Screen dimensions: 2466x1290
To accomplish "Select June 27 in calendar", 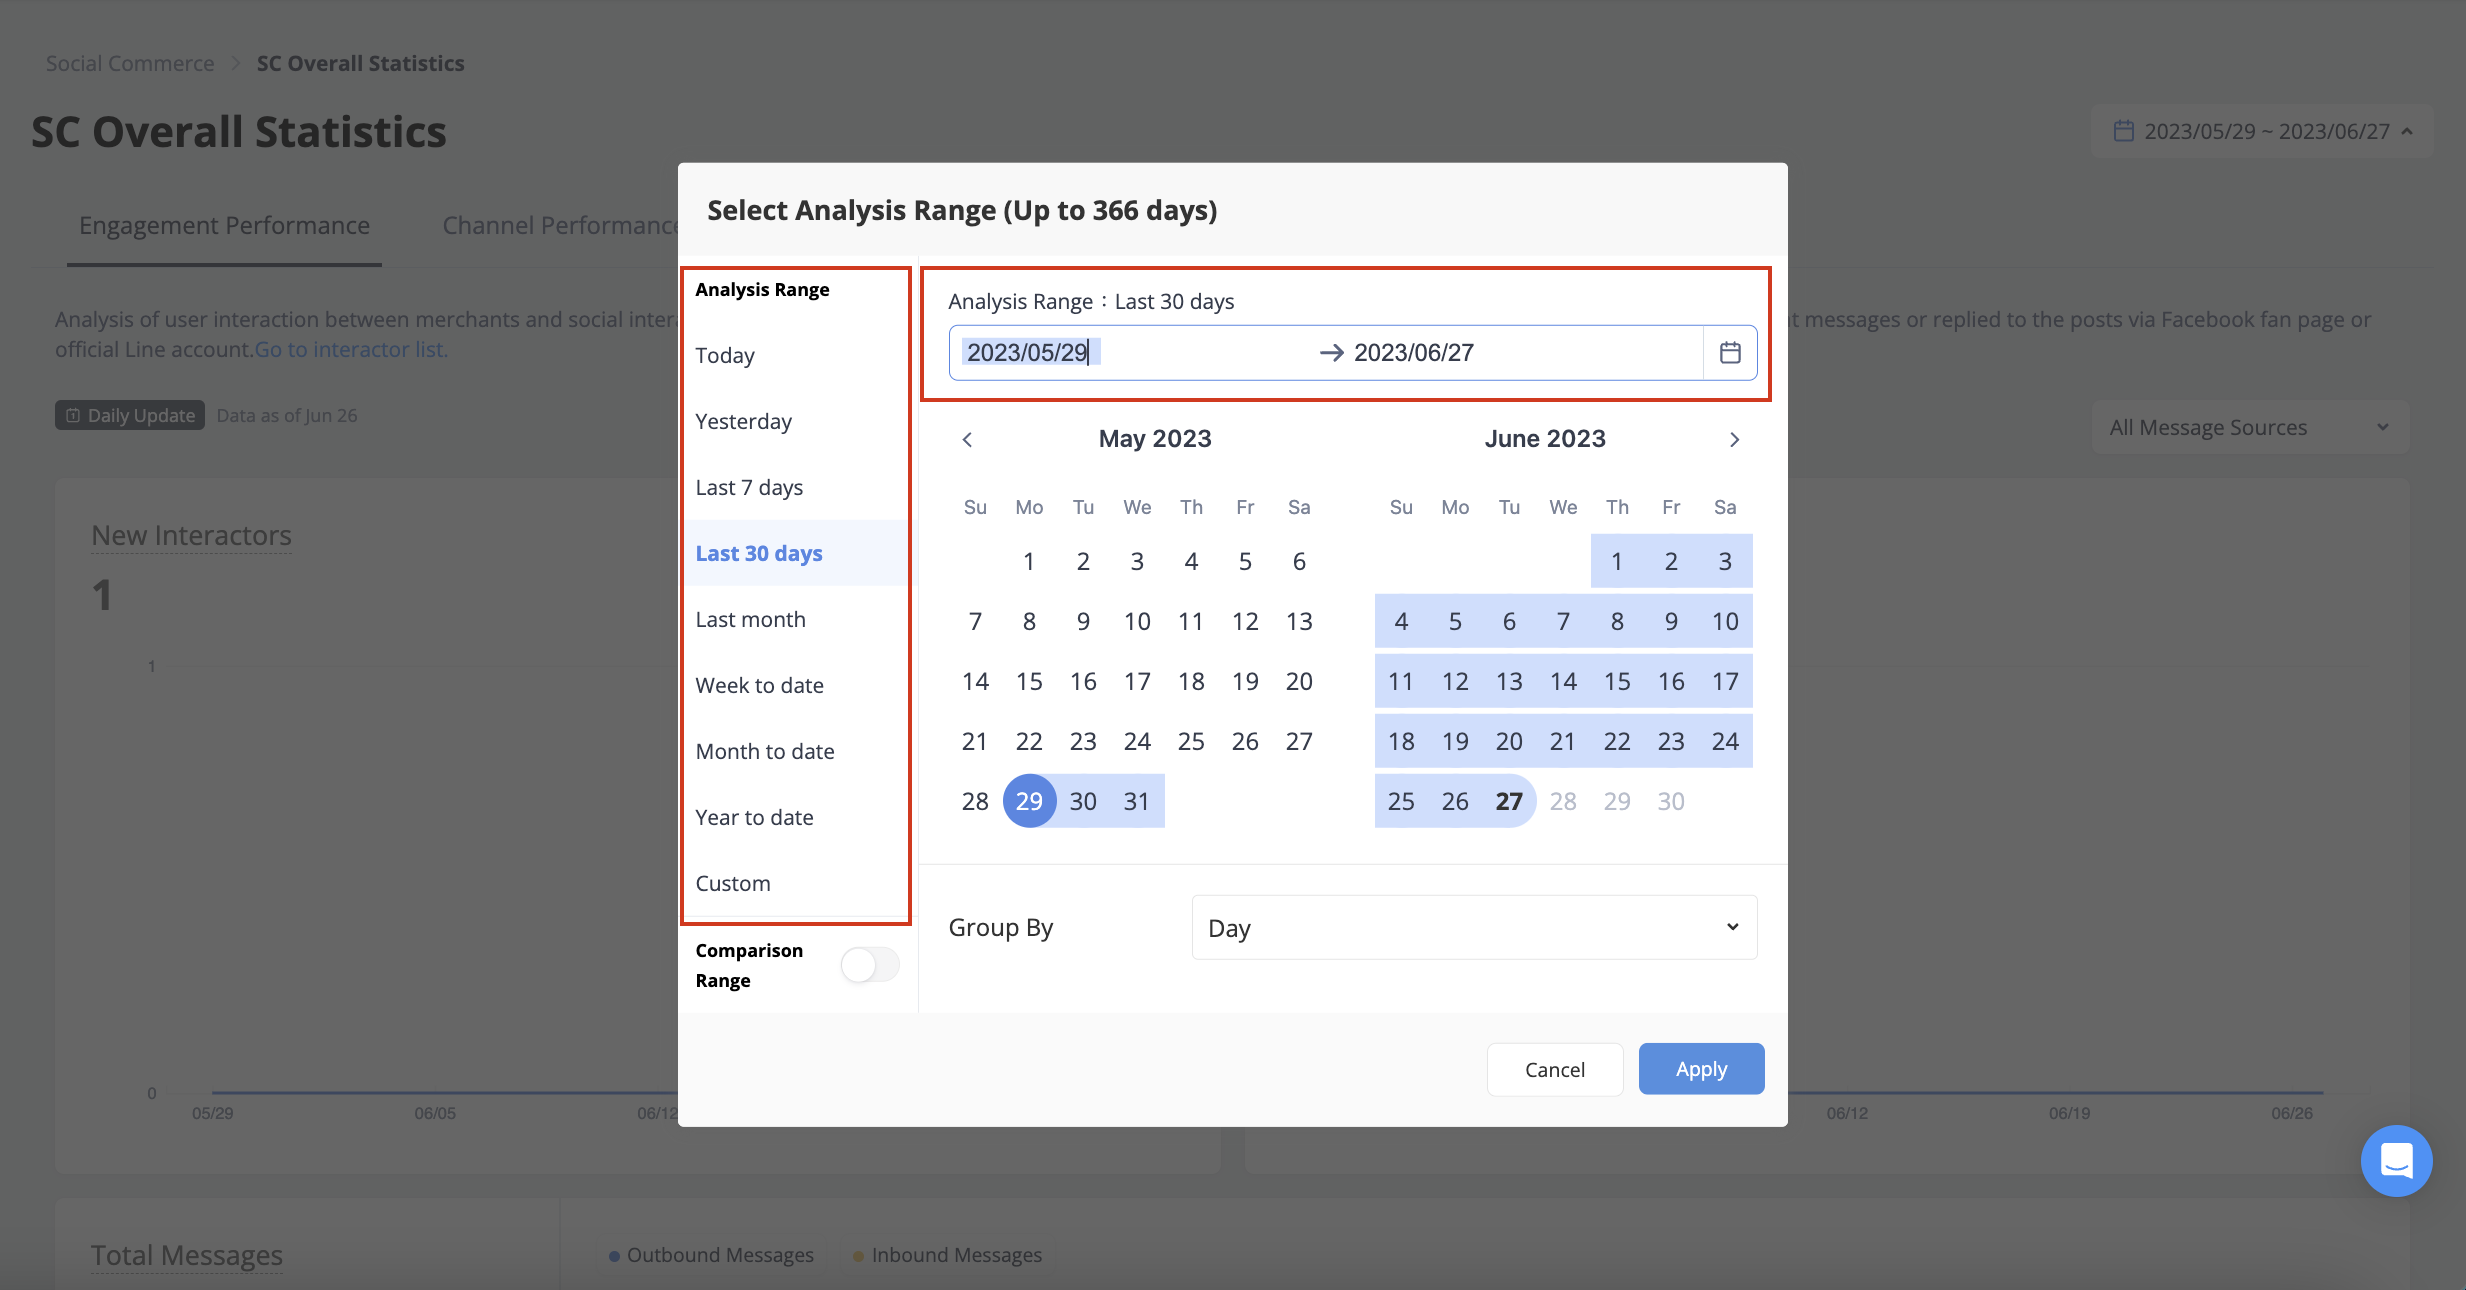I will (x=1509, y=801).
